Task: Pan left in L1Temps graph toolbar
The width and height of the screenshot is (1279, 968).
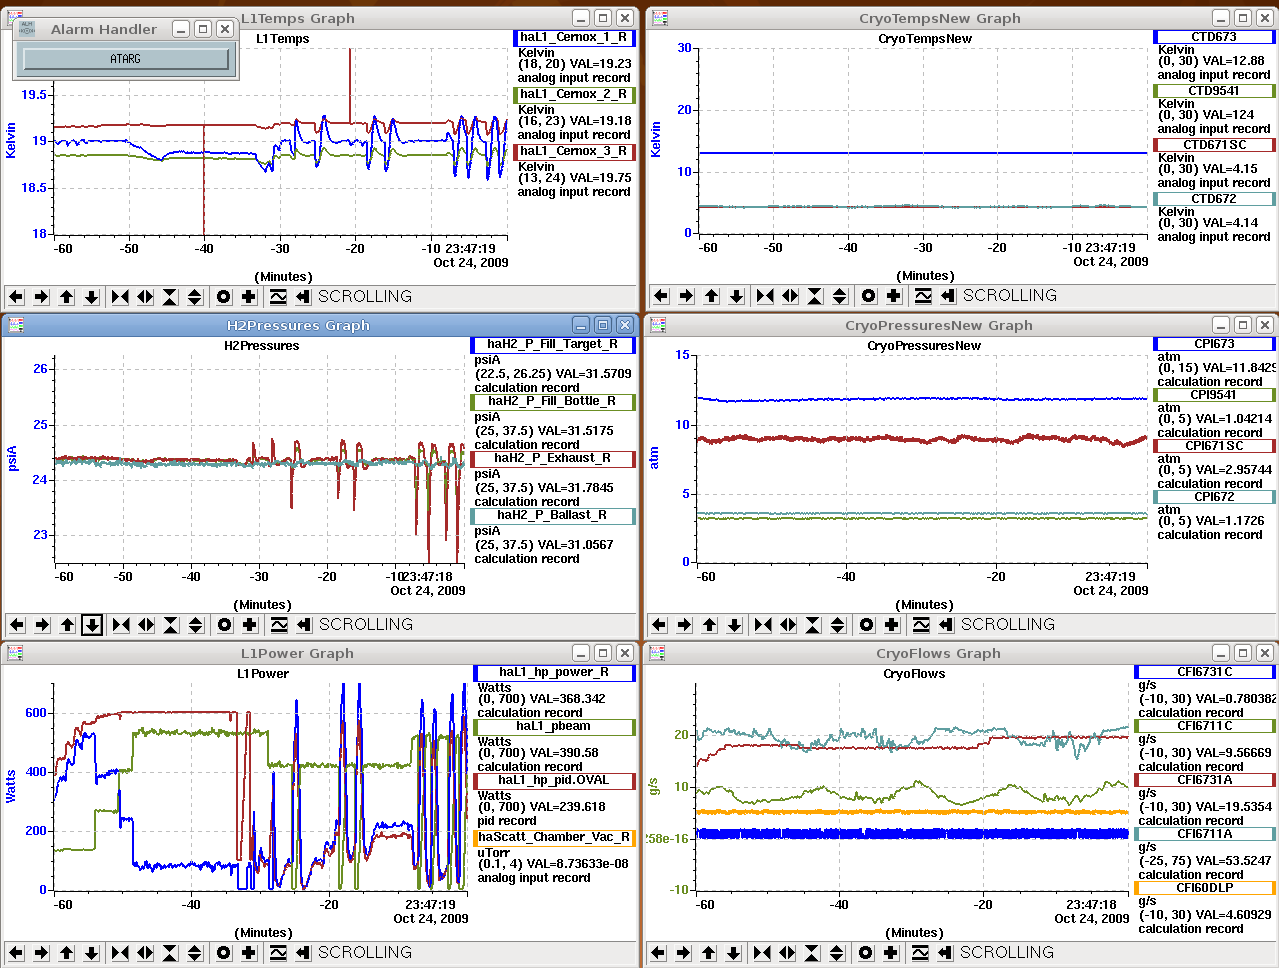Action: coord(16,297)
